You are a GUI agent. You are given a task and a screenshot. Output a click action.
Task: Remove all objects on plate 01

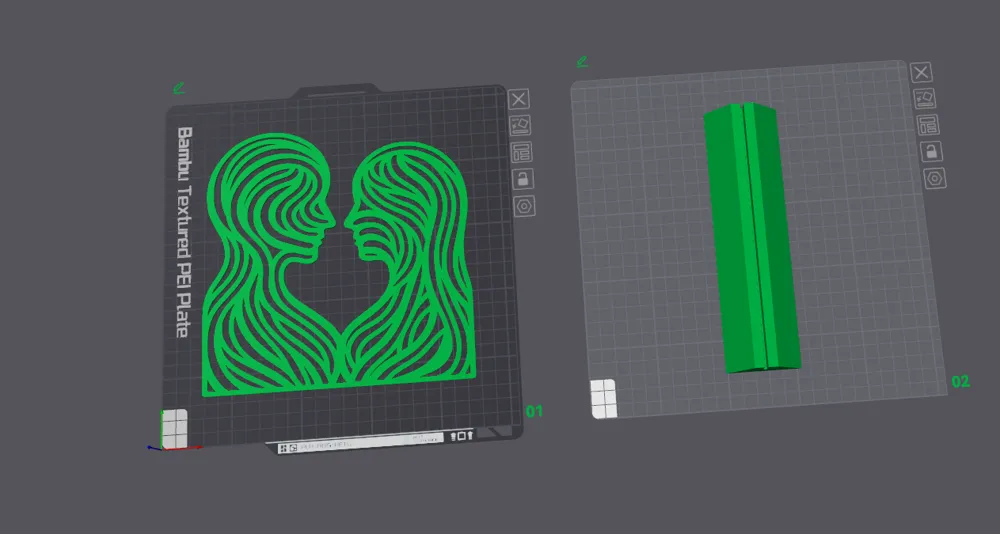(518, 99)
